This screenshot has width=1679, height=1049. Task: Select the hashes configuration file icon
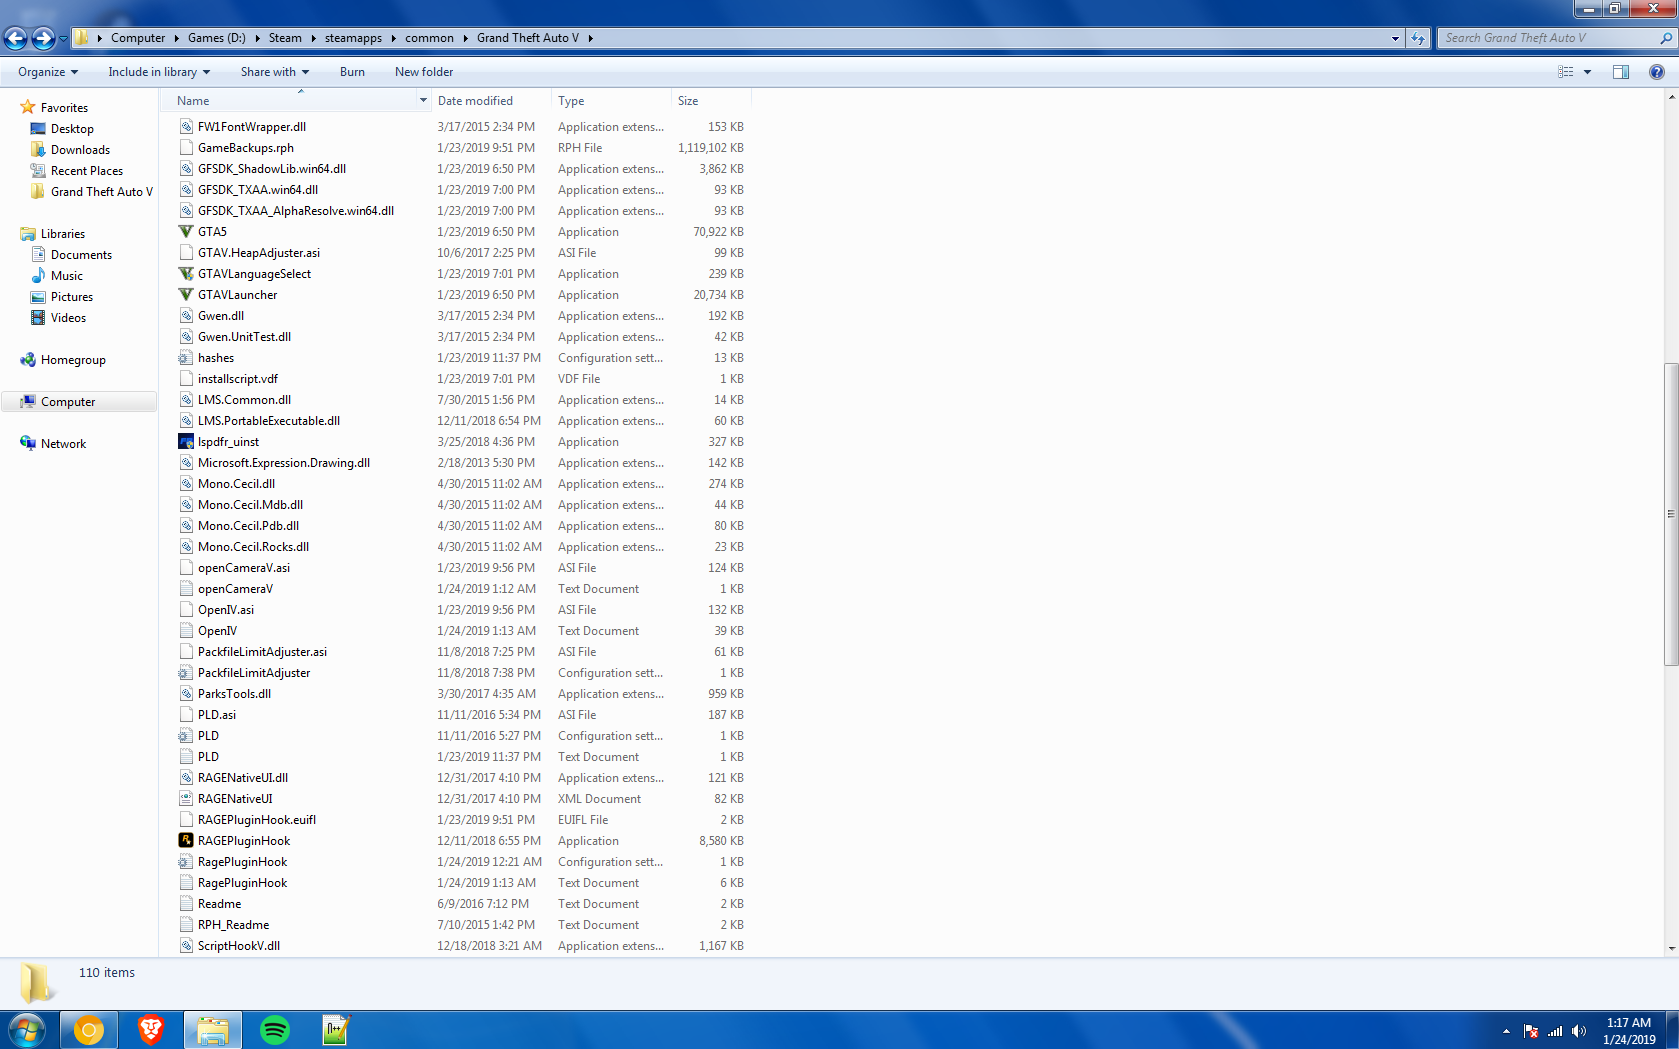point(186,358)
